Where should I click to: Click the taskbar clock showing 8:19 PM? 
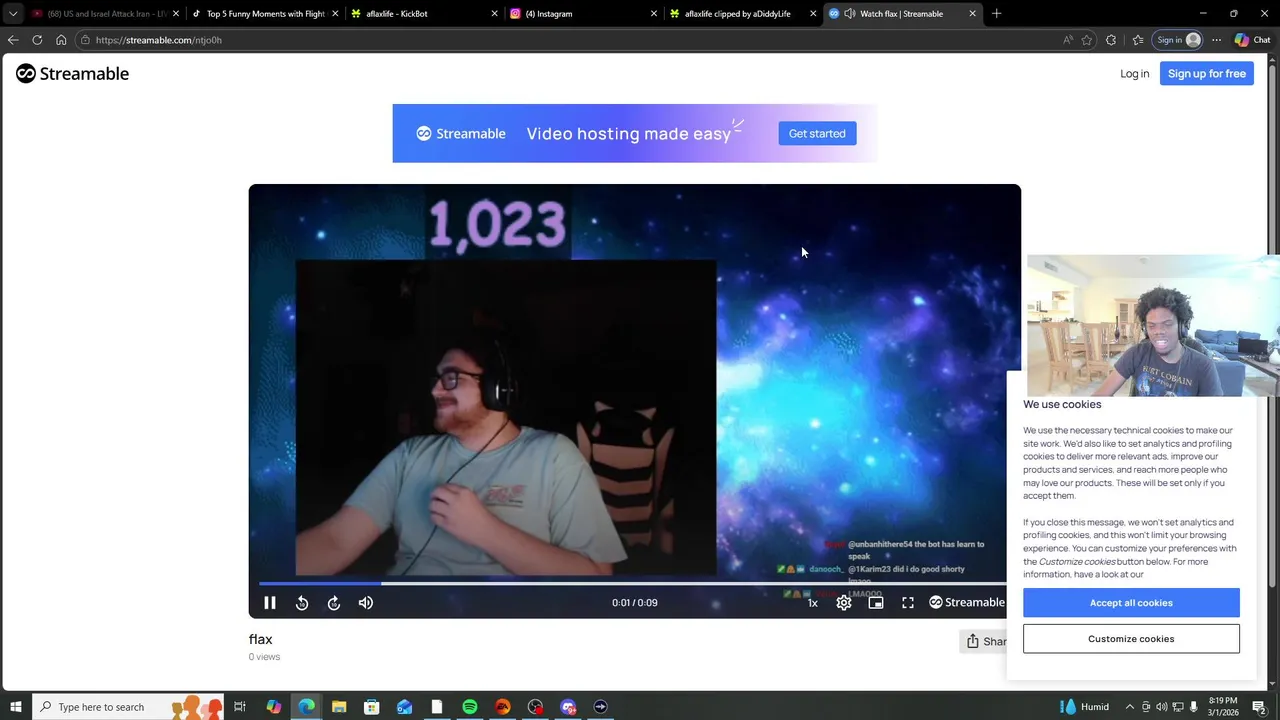pos(1223,707)
